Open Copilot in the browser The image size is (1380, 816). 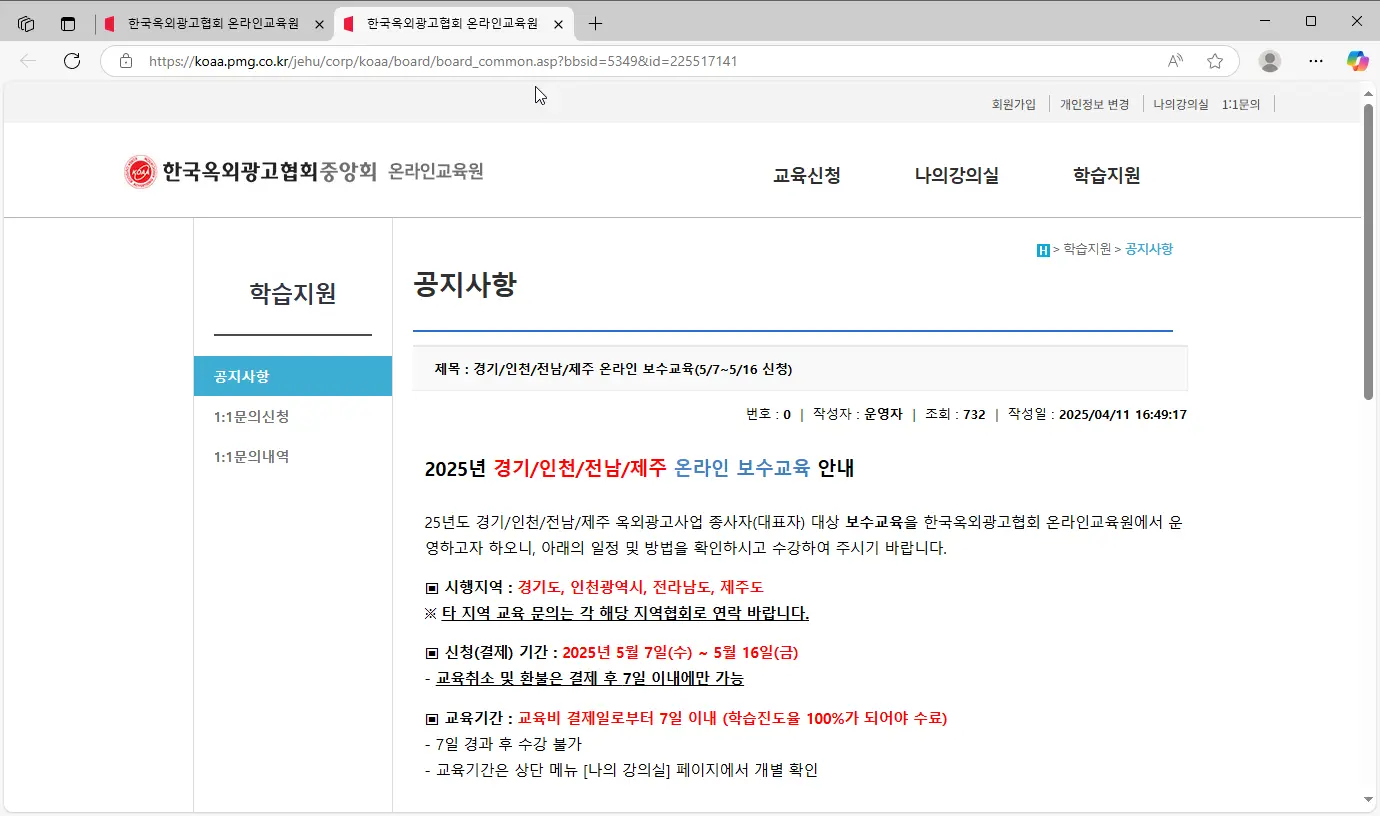click(x=1357, y=61)
